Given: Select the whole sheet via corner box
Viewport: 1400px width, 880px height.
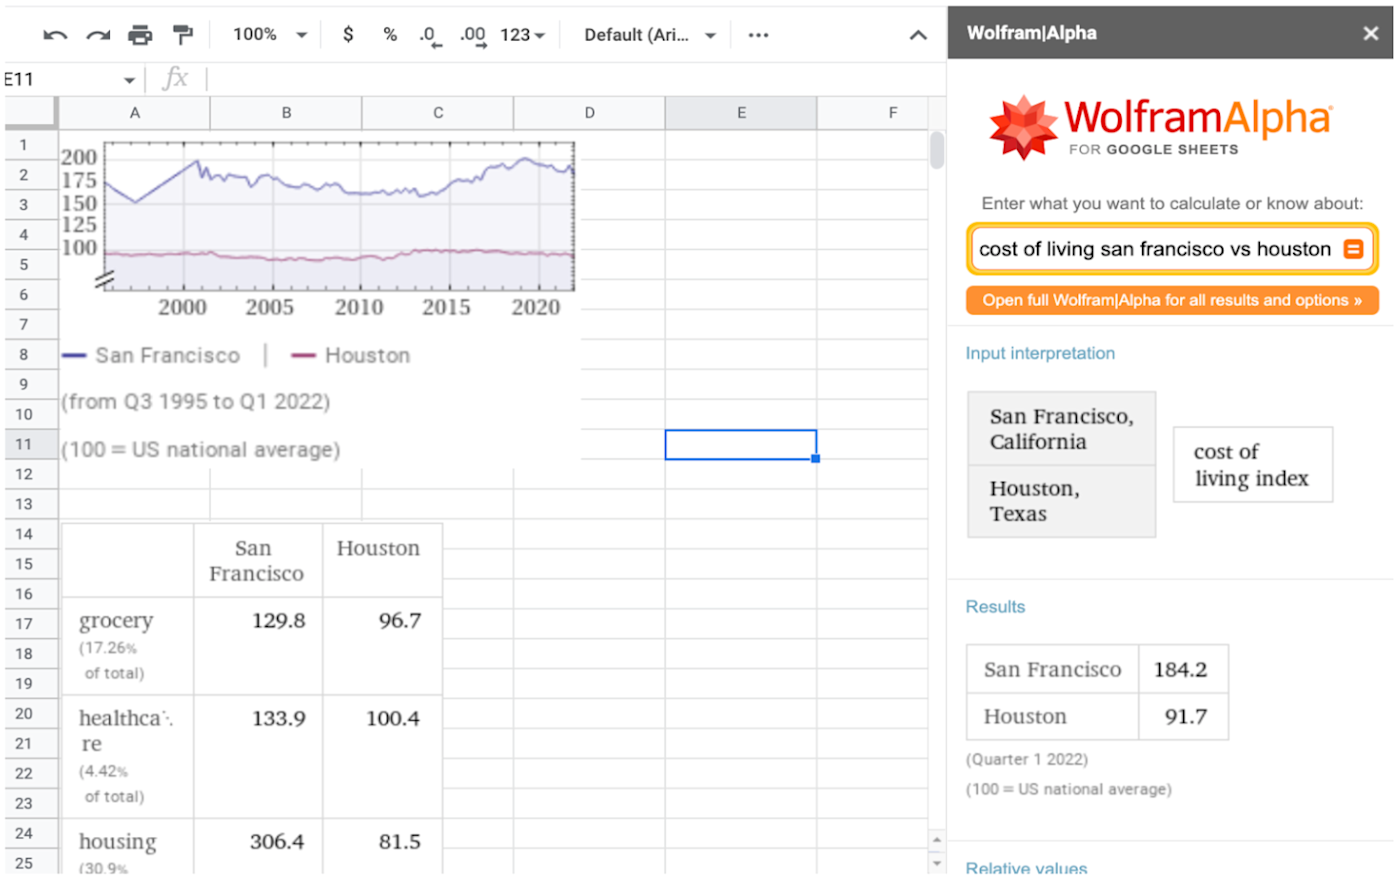Looking at the screenshot, I should 31,113.
